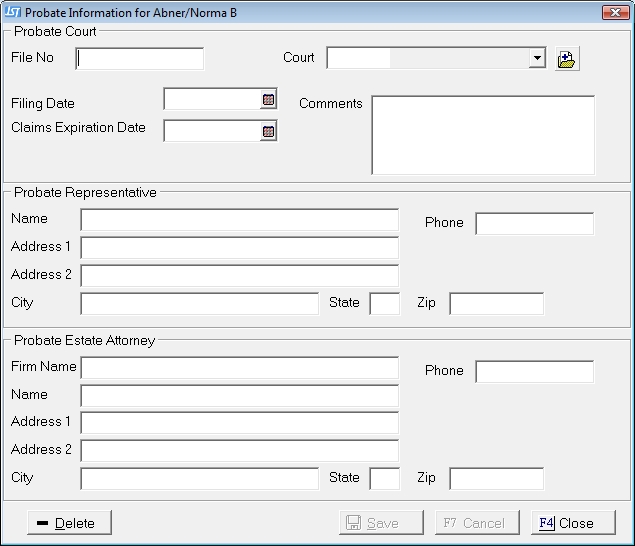Click the Probate Representative Phone field
This screenshot has width=635, height=546.
[534, 224]
